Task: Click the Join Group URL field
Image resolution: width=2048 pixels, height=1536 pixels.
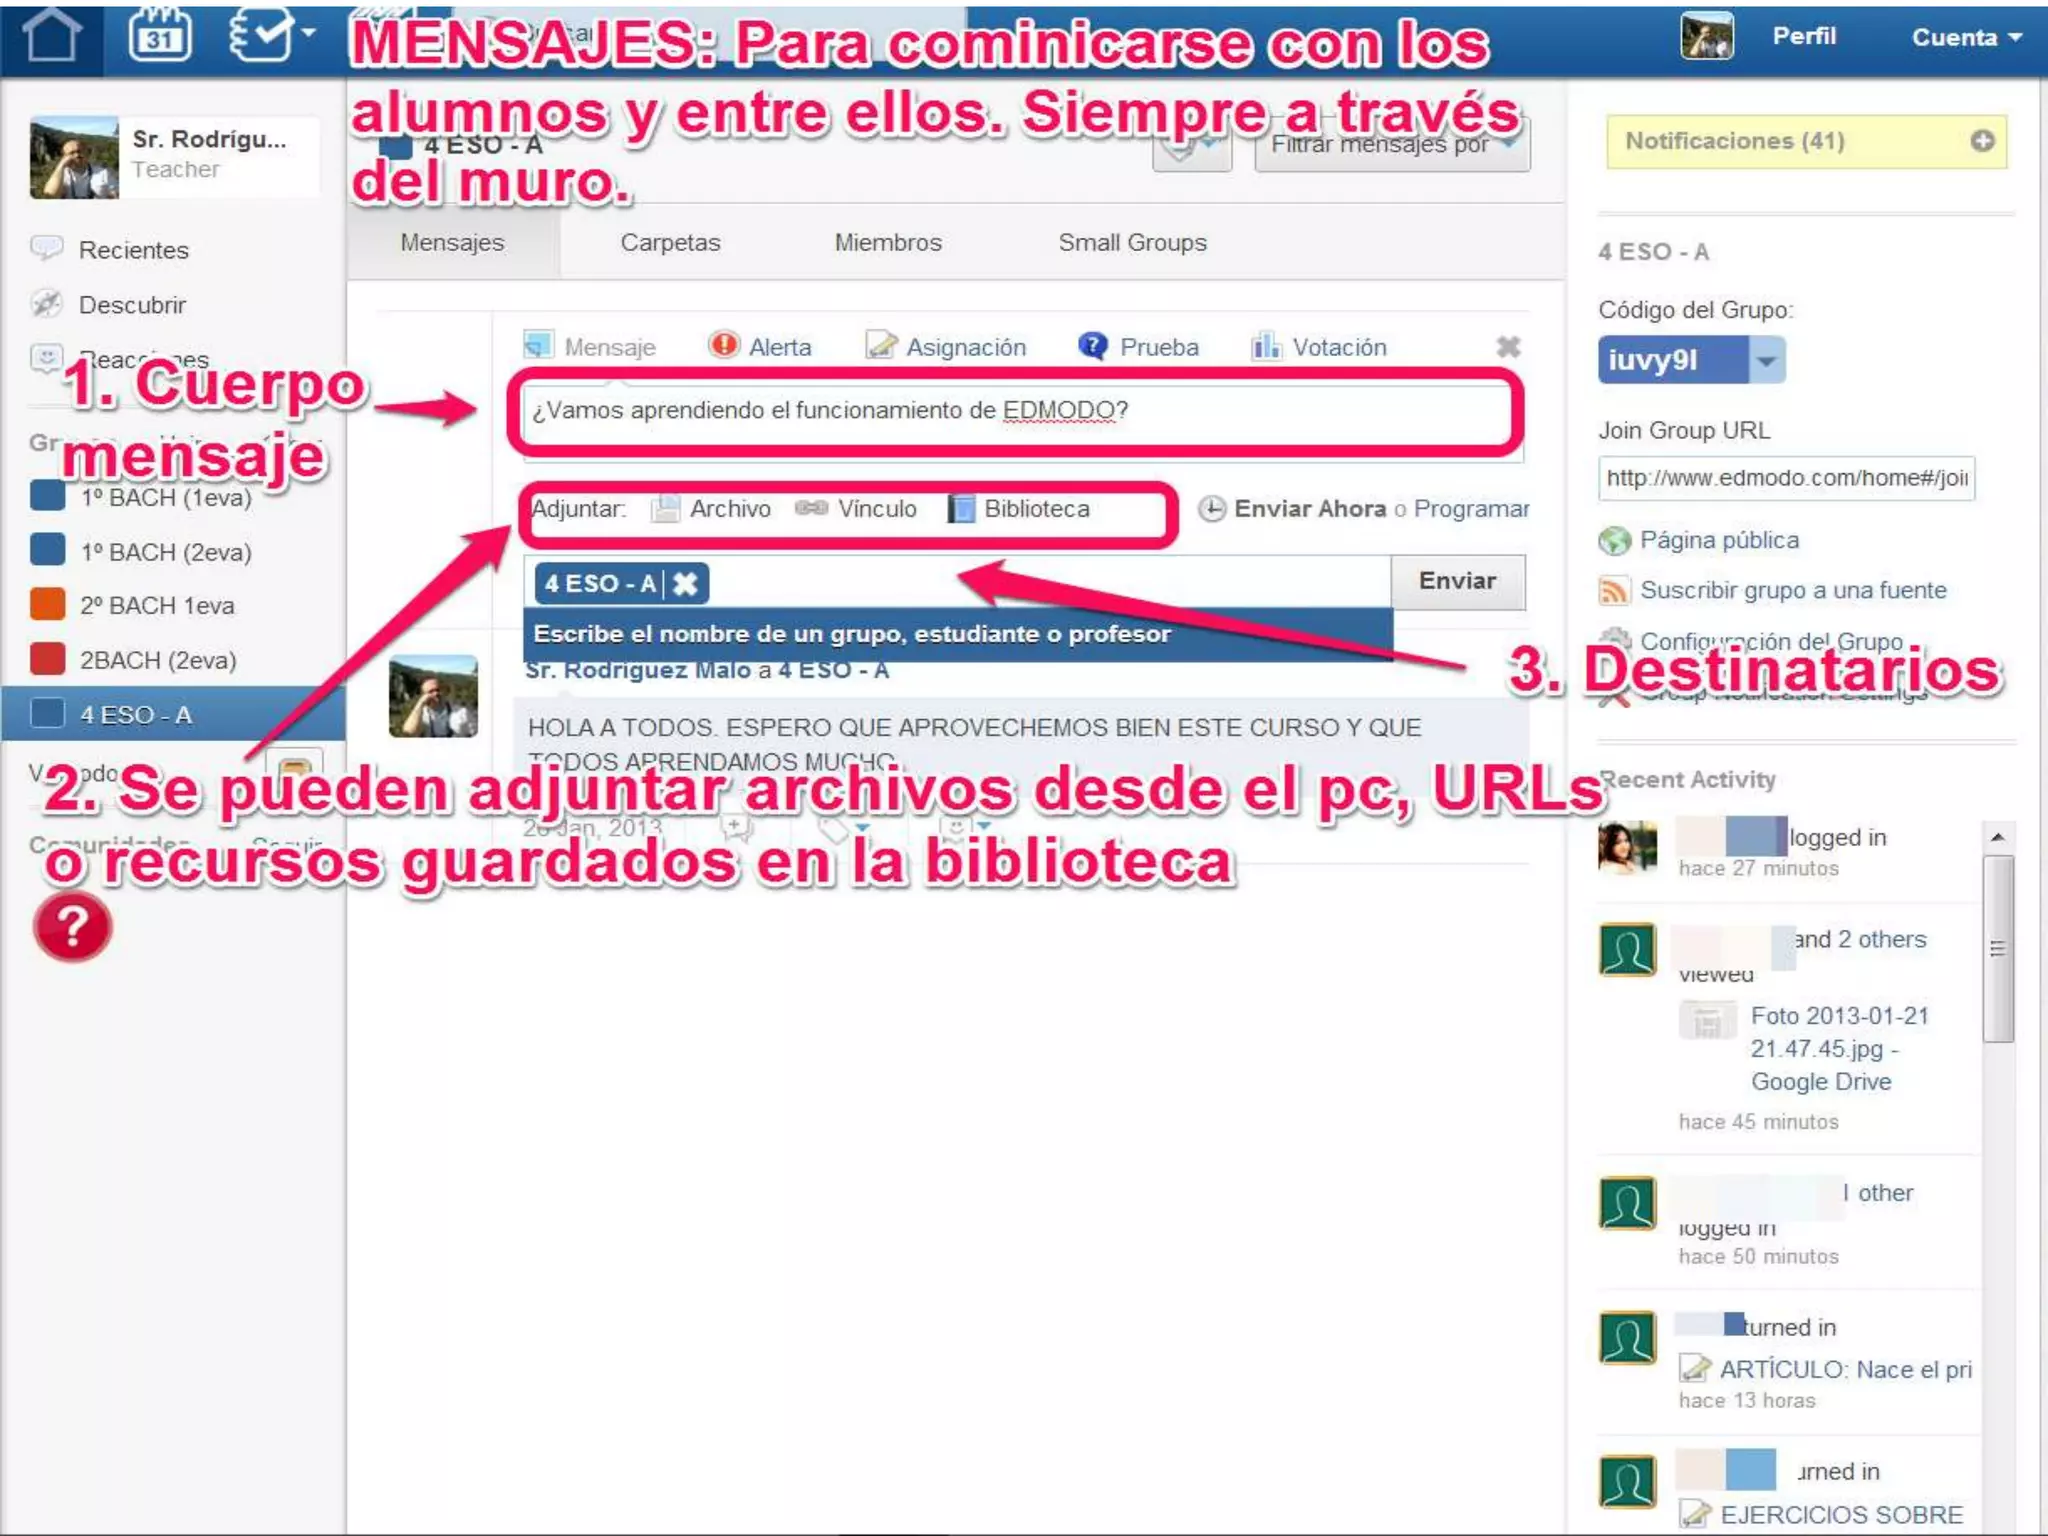Action: 1786,478
